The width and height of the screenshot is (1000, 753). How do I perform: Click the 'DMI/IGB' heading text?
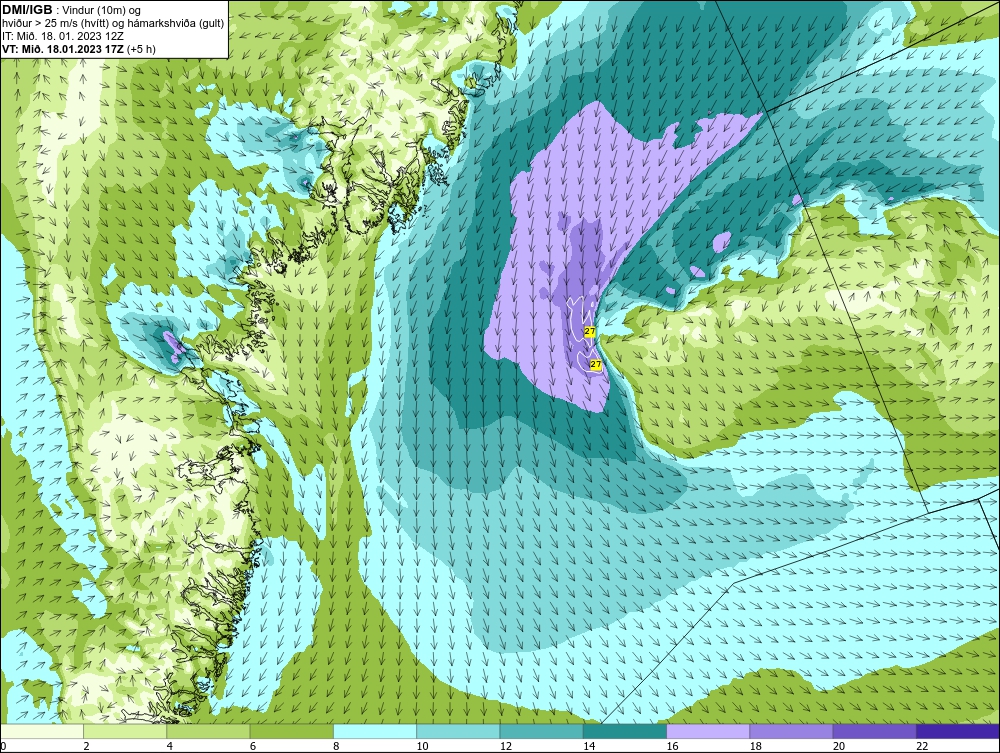coord(27,10)
